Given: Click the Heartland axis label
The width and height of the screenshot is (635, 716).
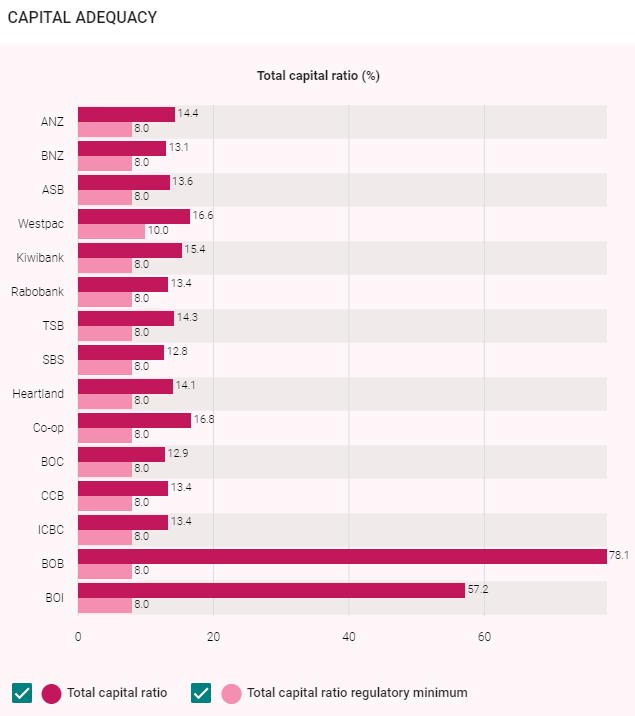Looking at the screenshot, I should tap(38, 394).
